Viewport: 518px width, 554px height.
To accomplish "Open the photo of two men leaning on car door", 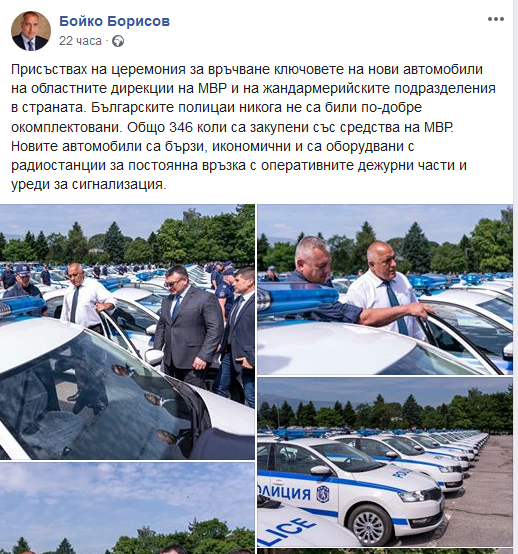I will [x=385, y=289].
